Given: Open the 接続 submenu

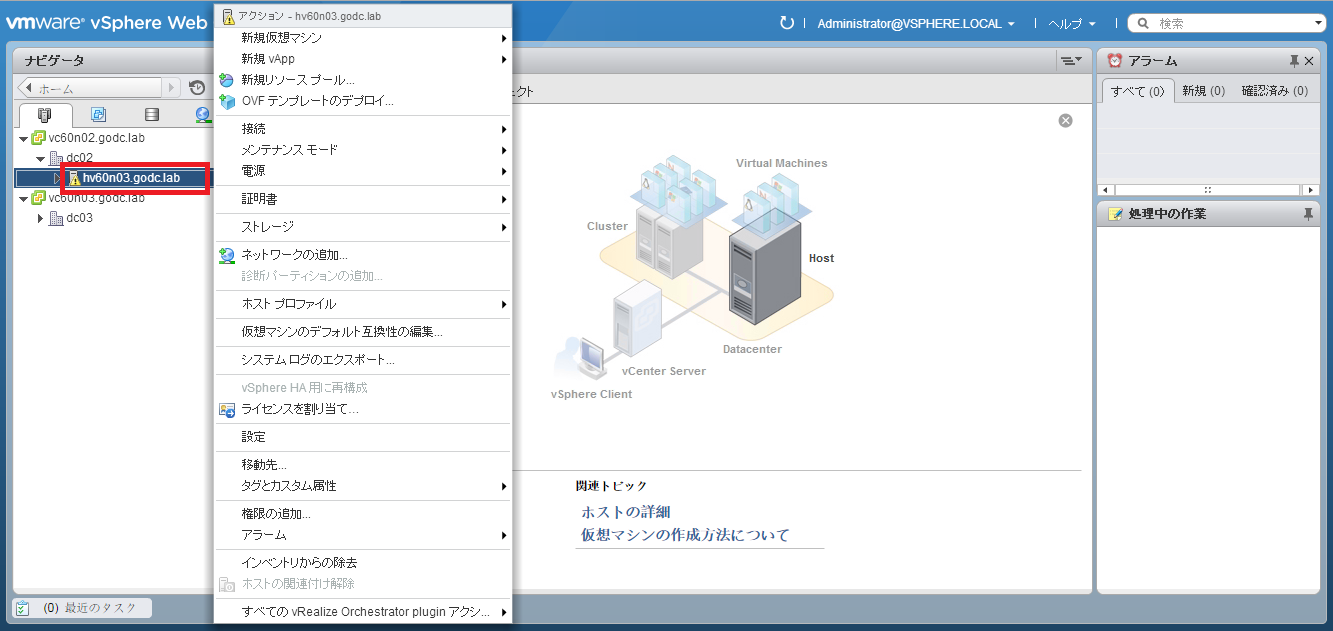Looking at the screenshot, I should [x=363, y=129].
